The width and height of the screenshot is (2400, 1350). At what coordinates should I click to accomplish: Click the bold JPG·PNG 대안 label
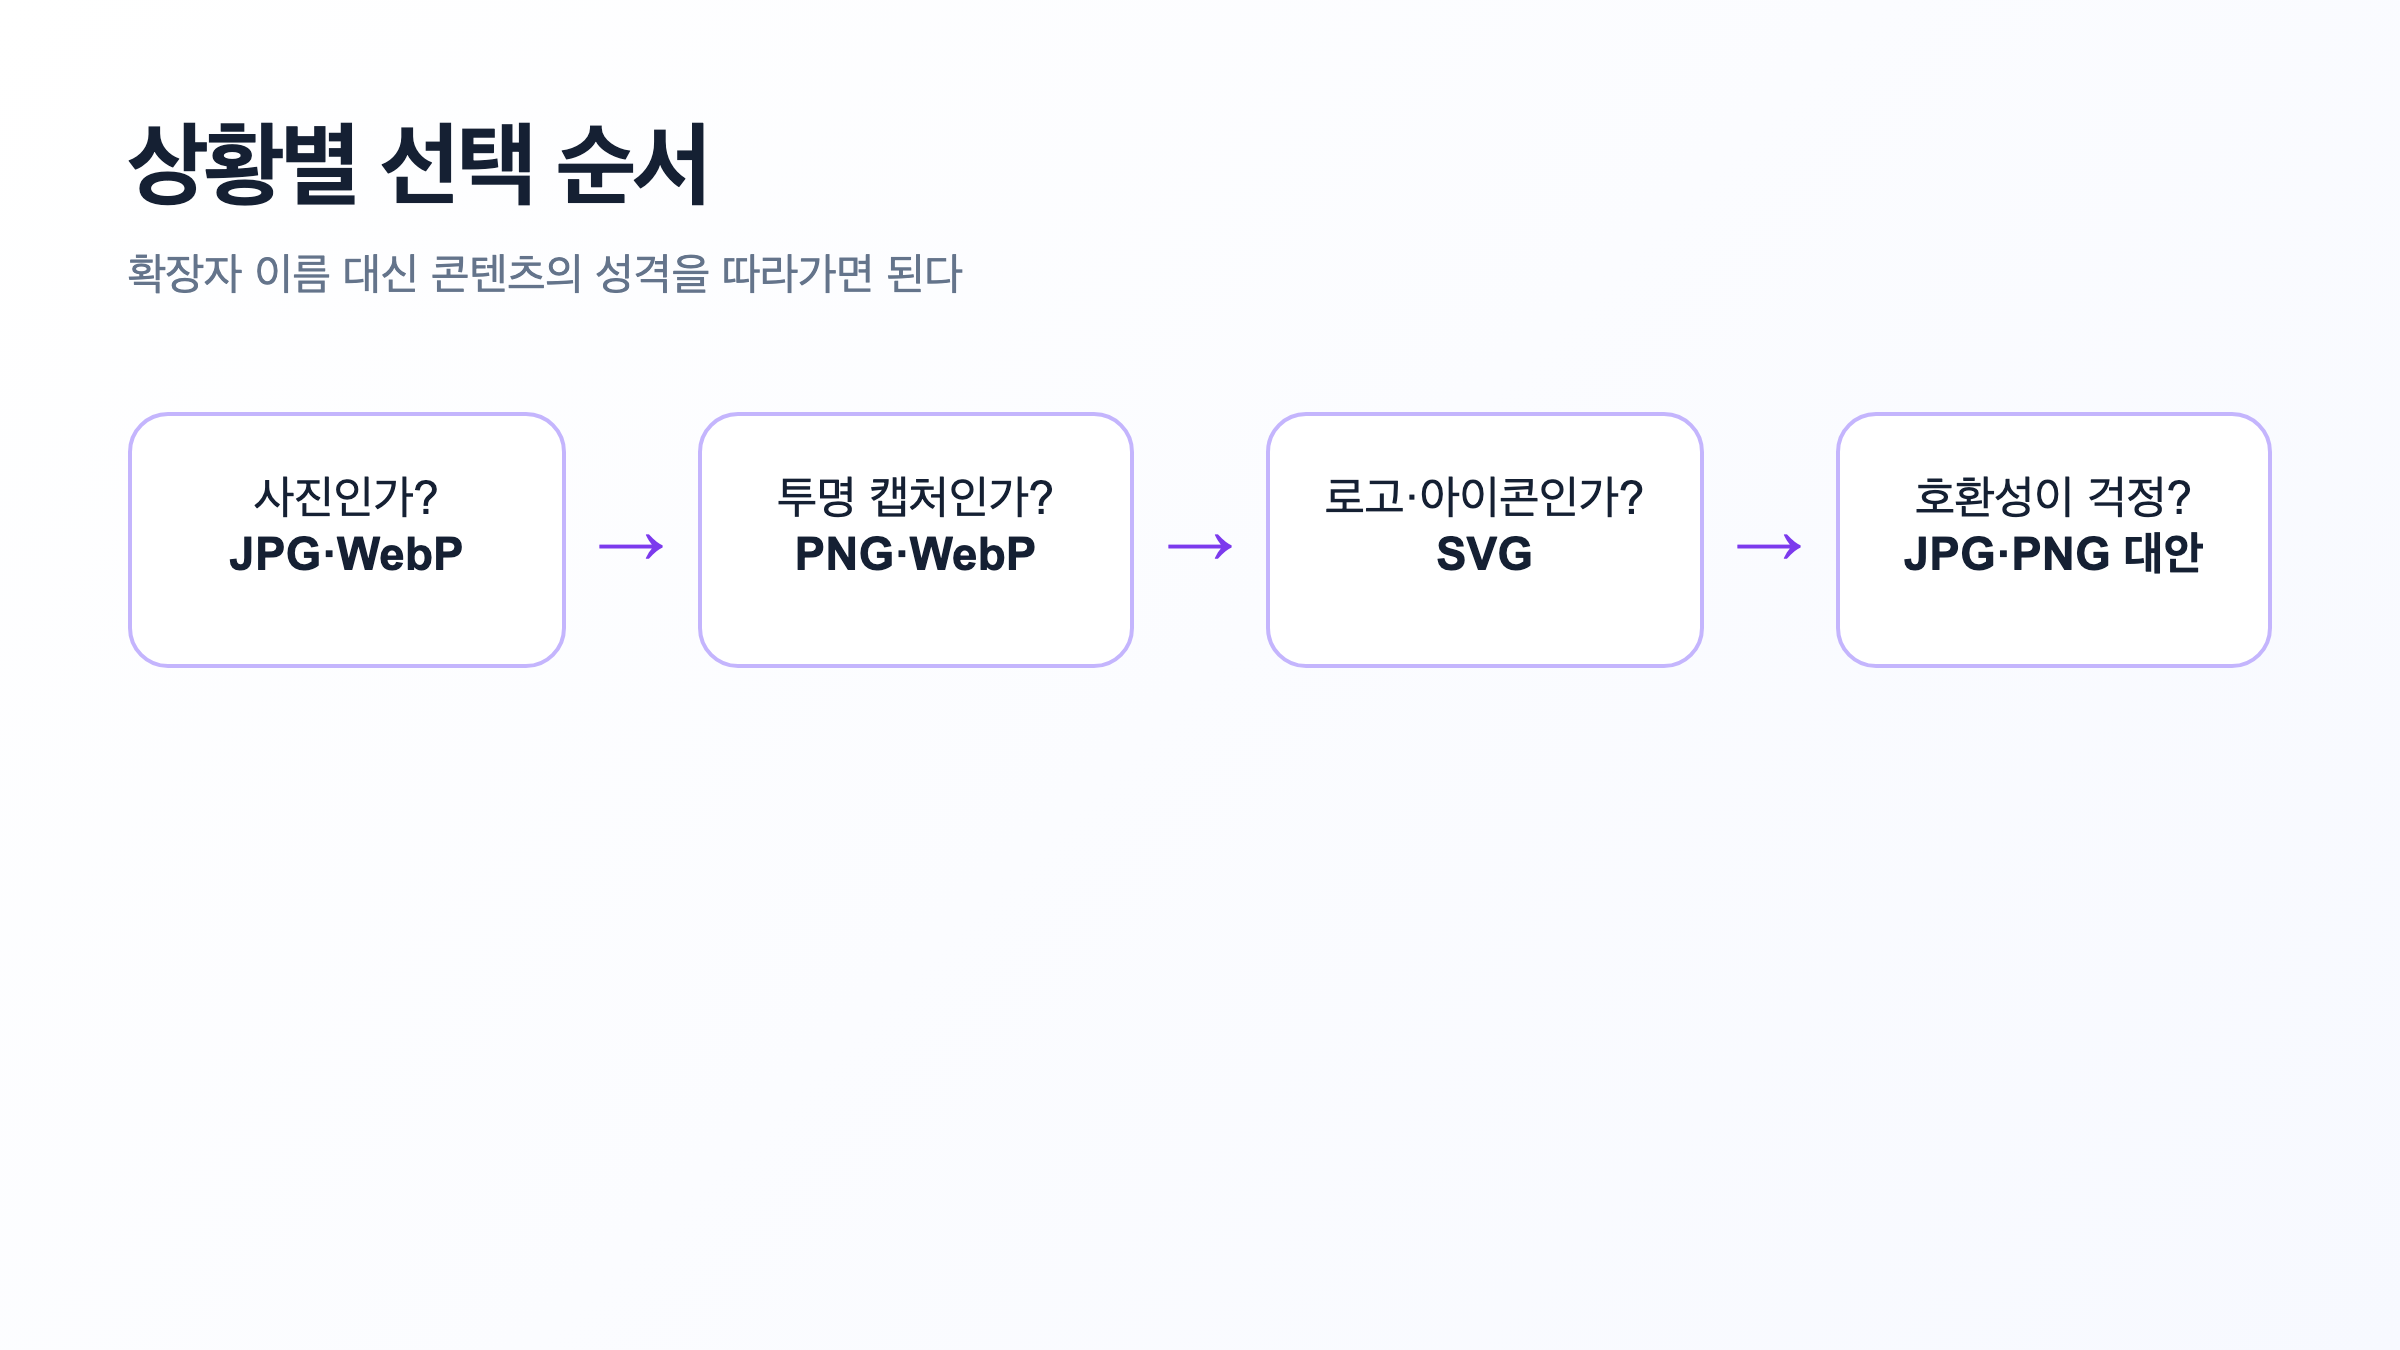point(2053,554)
